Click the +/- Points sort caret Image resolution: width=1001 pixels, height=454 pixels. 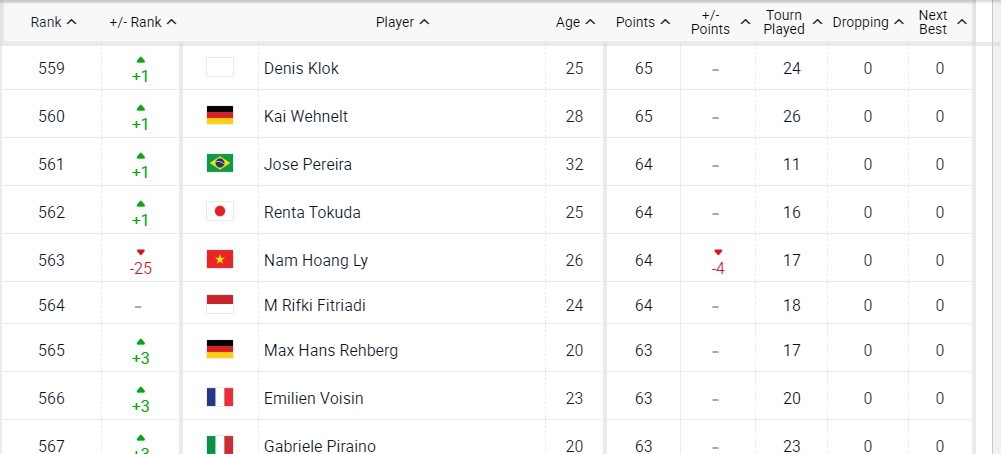click(x=745, y=22)
